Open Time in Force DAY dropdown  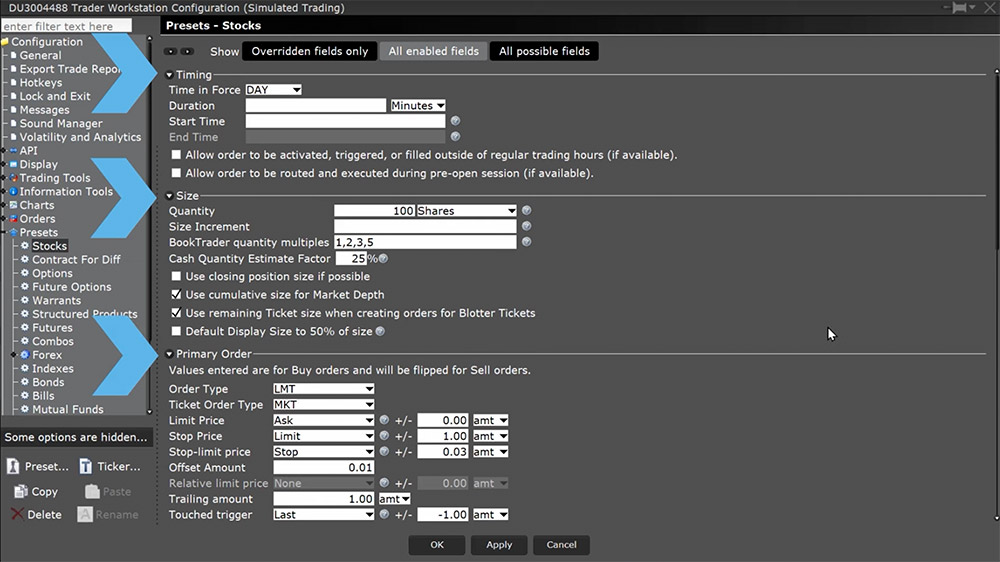[274, 90]
